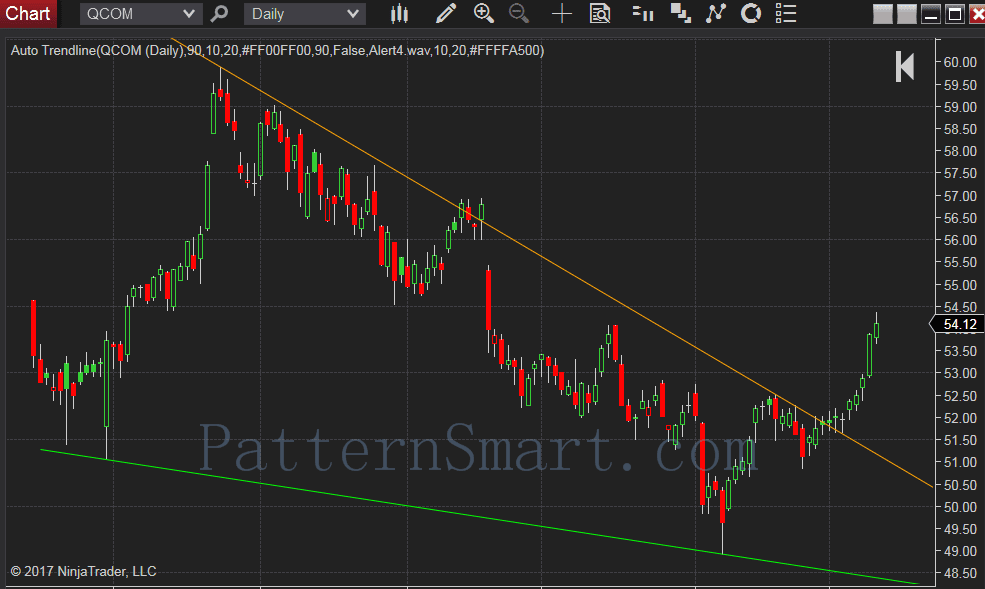Image resolution: width=985 pixels, height=589 pixels.
Task: Open the Daily interval dropdown
Action: point(305,14)
